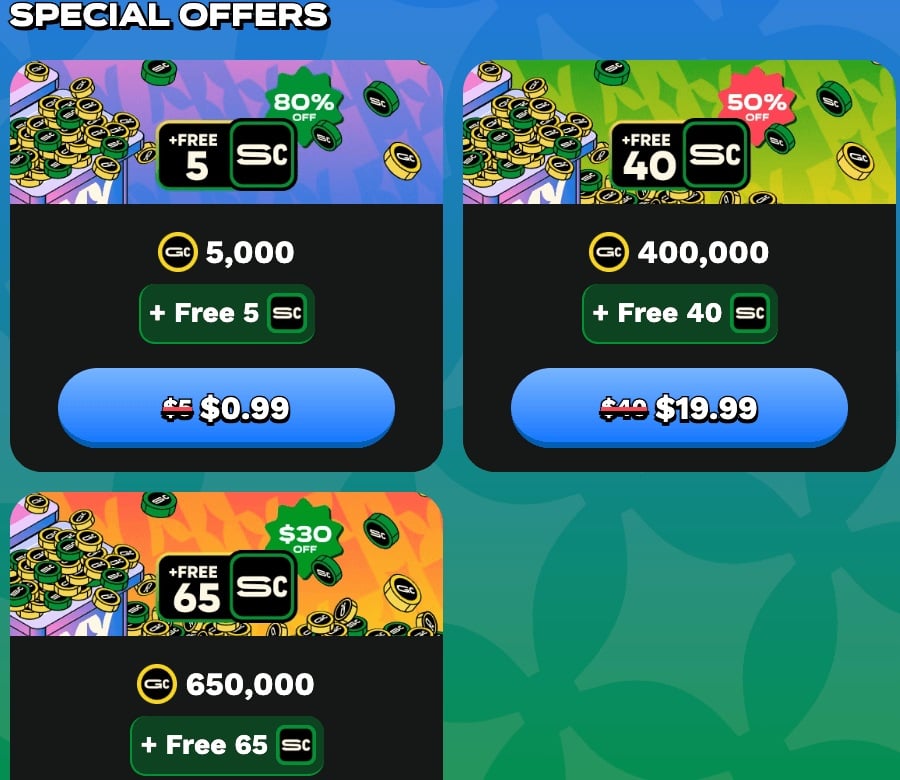Click the GC coin icon beside 5,000
Image resolution: width=900 pixels, height=780 pixels.
[x=178, y=251]
